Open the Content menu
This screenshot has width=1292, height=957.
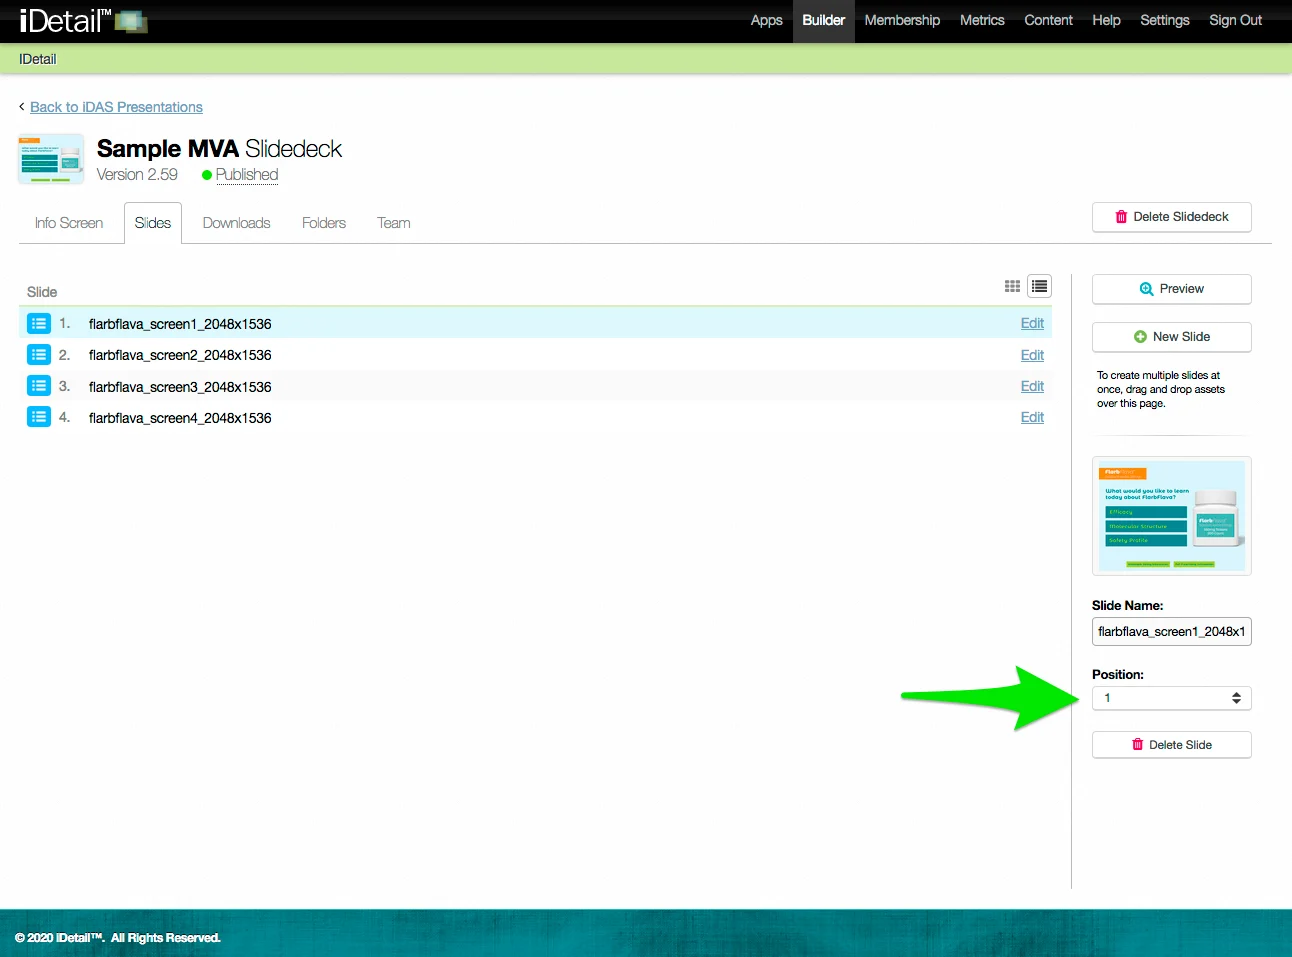1048,20
